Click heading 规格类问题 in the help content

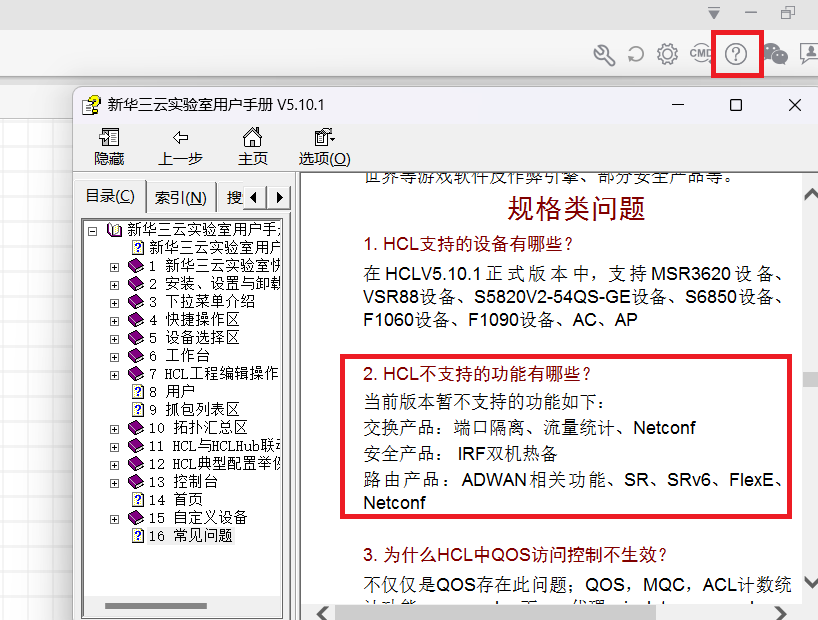point(576,209)
